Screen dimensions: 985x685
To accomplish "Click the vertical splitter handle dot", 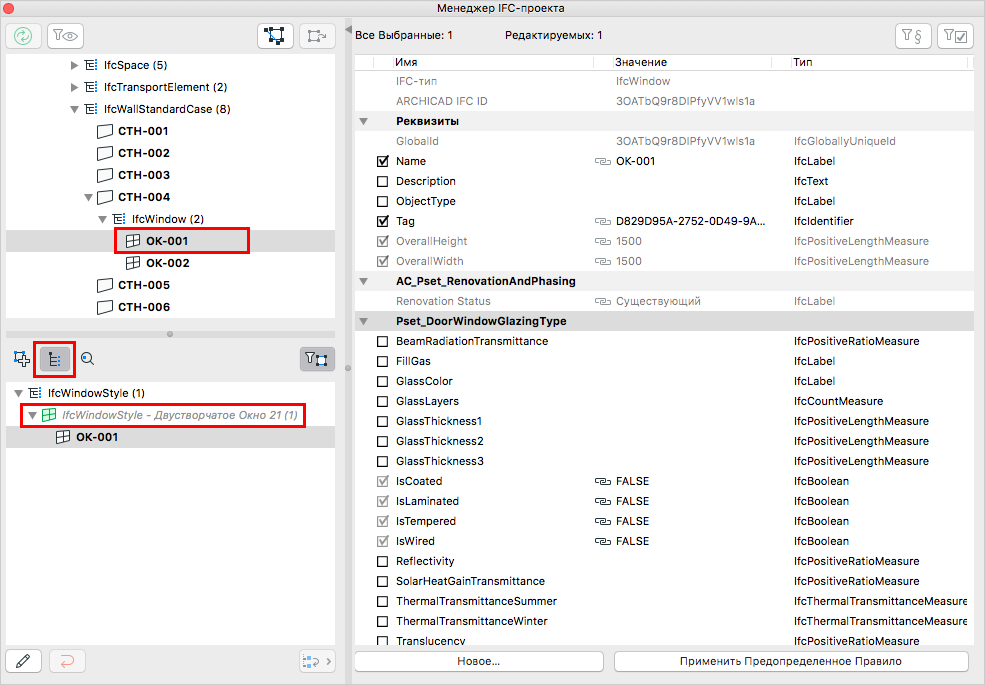I will (x=348, y=368).
